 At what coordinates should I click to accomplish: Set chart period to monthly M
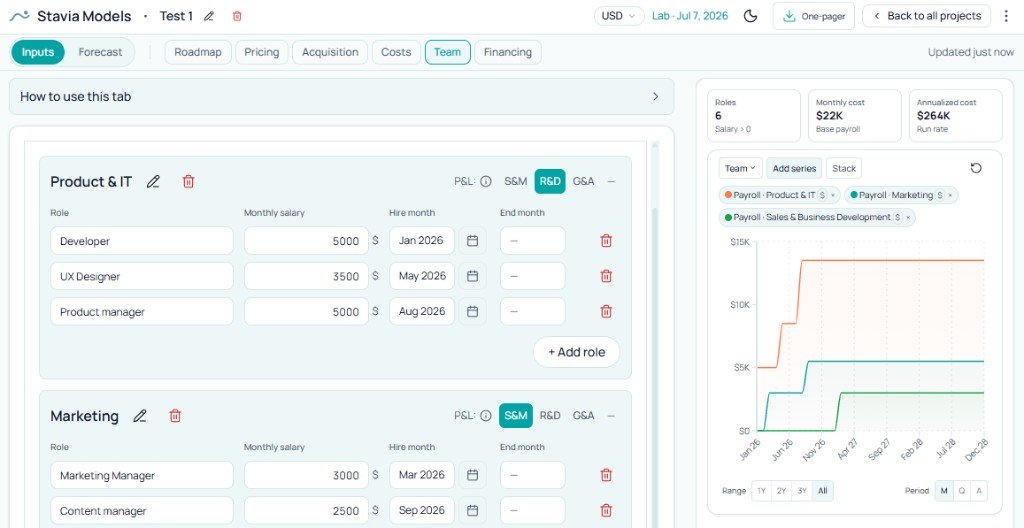(944, 491)
